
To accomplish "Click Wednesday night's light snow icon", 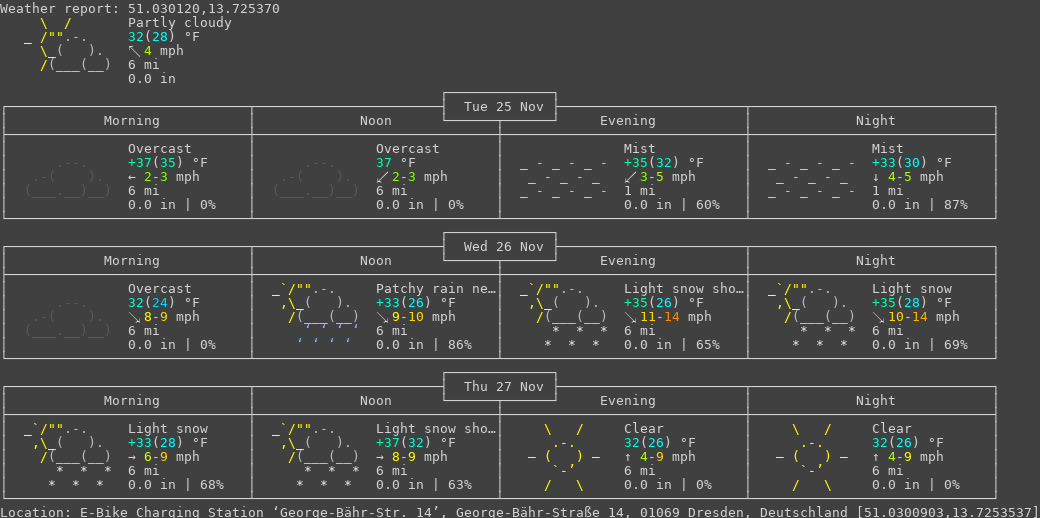I will point(812,313).
